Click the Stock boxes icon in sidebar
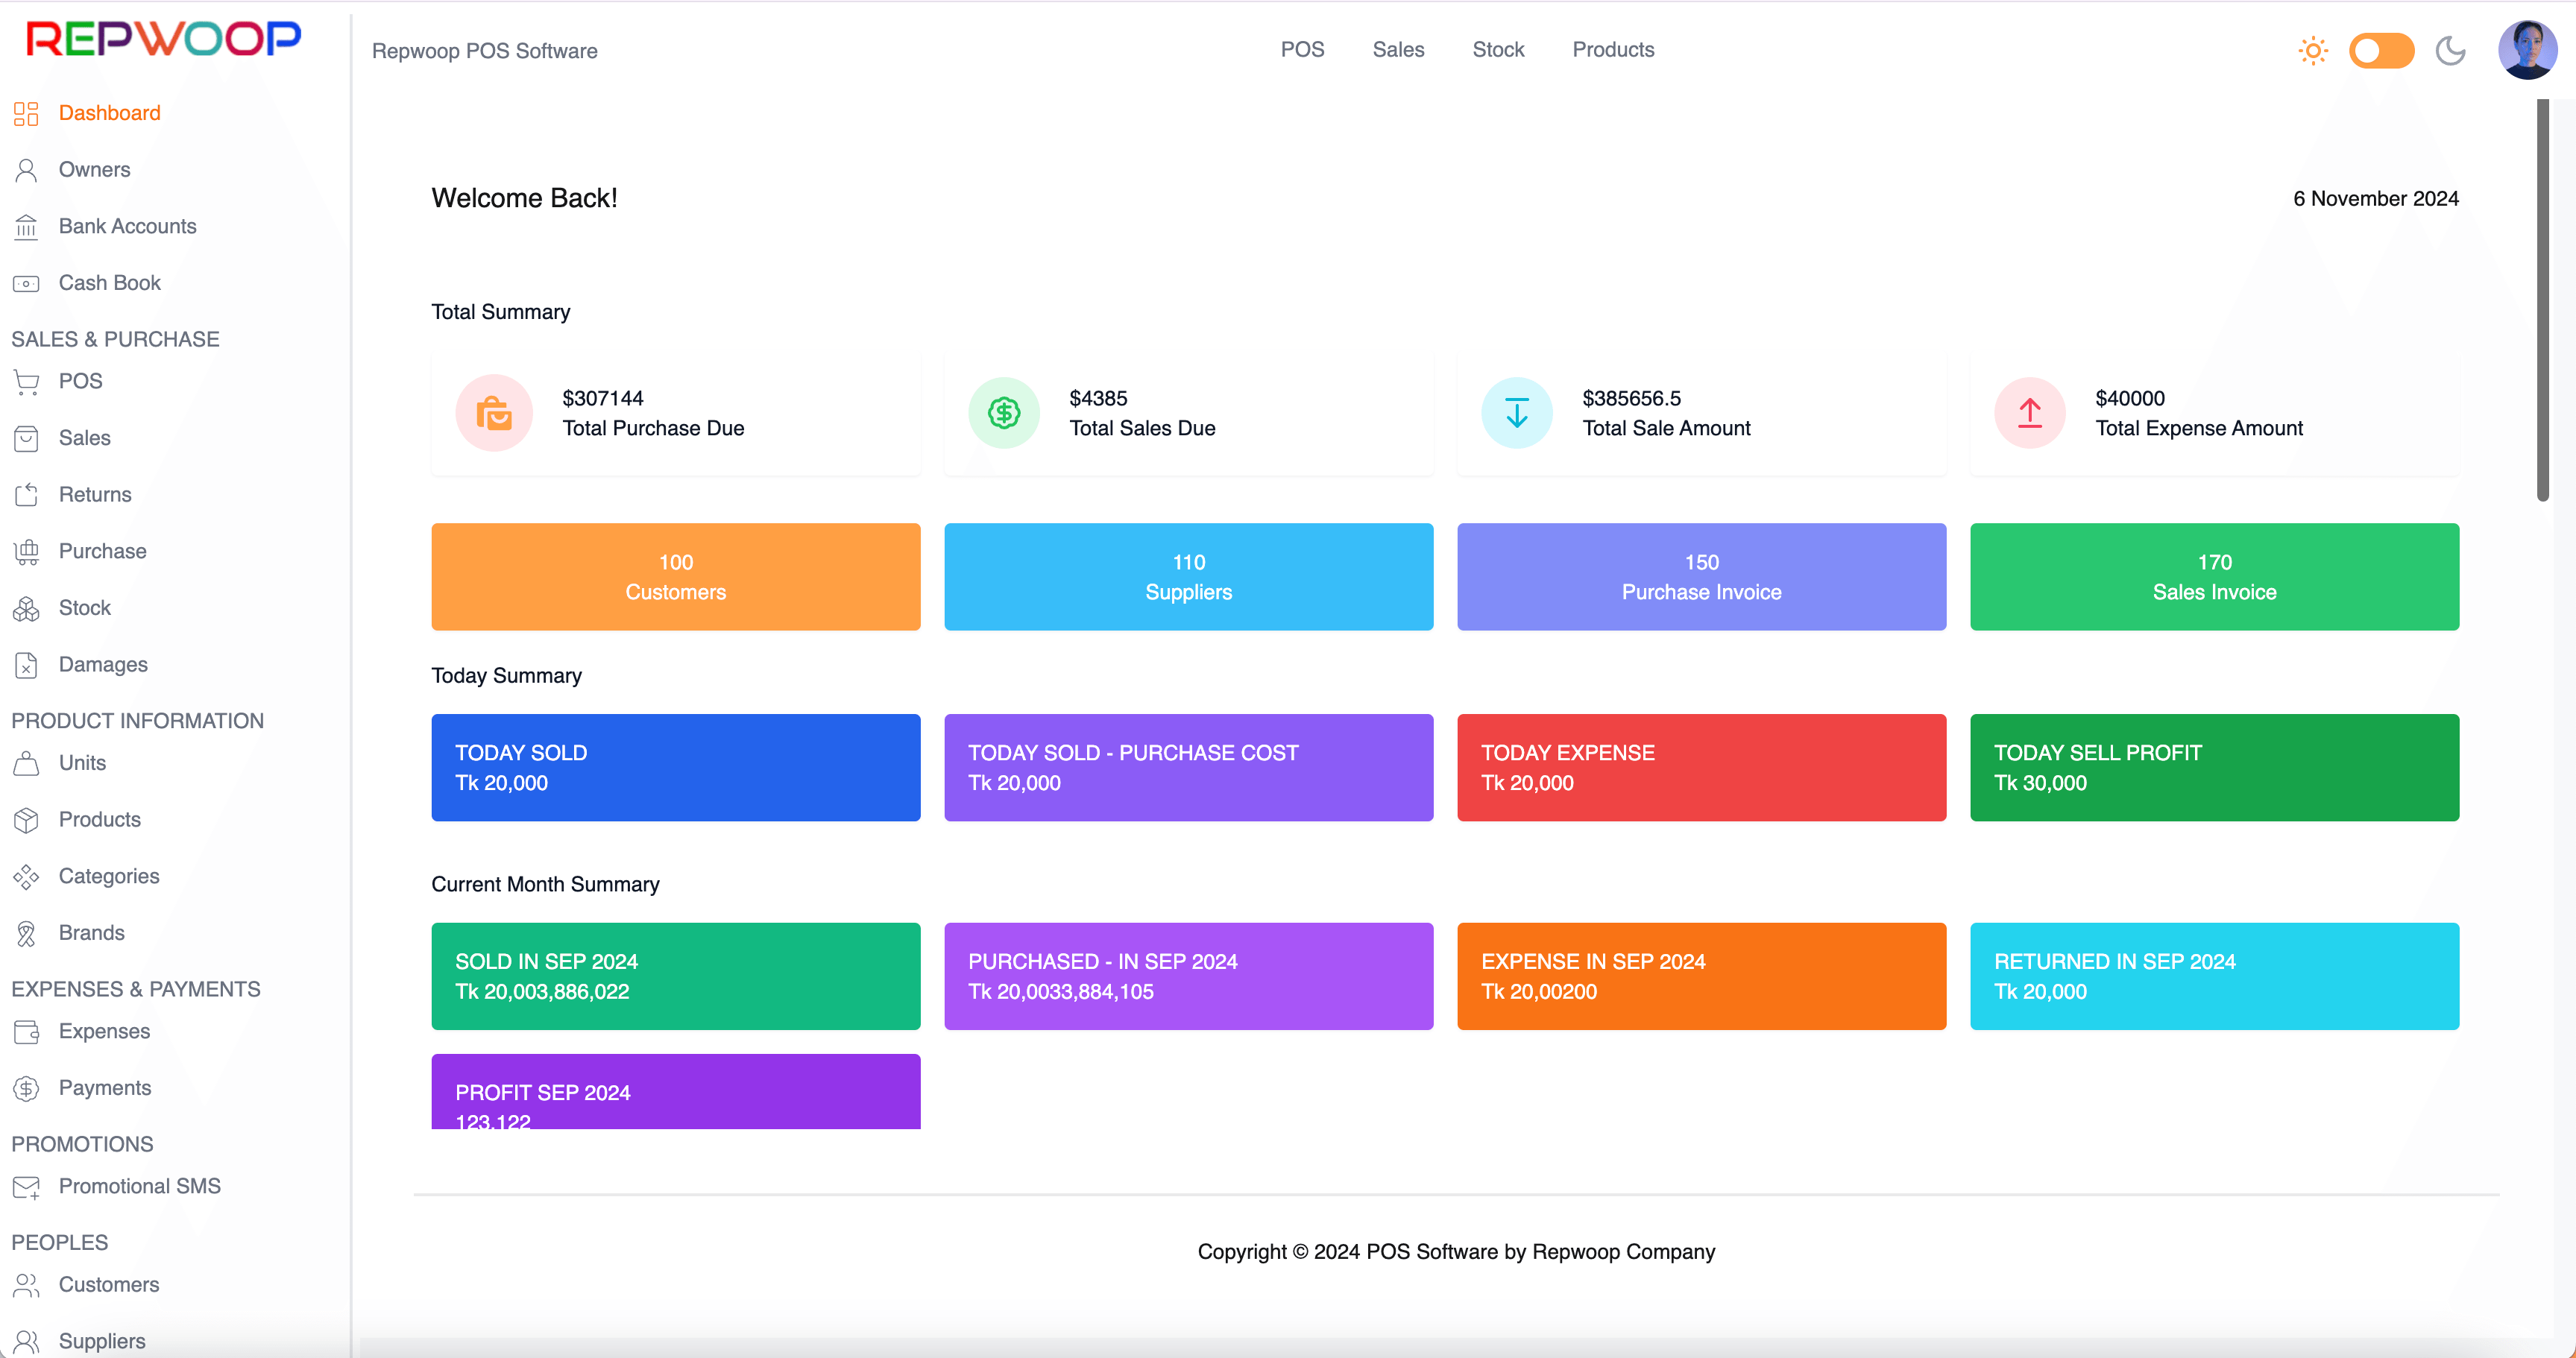Viewport: 2576px width, 1358px height. click(26, 608)
